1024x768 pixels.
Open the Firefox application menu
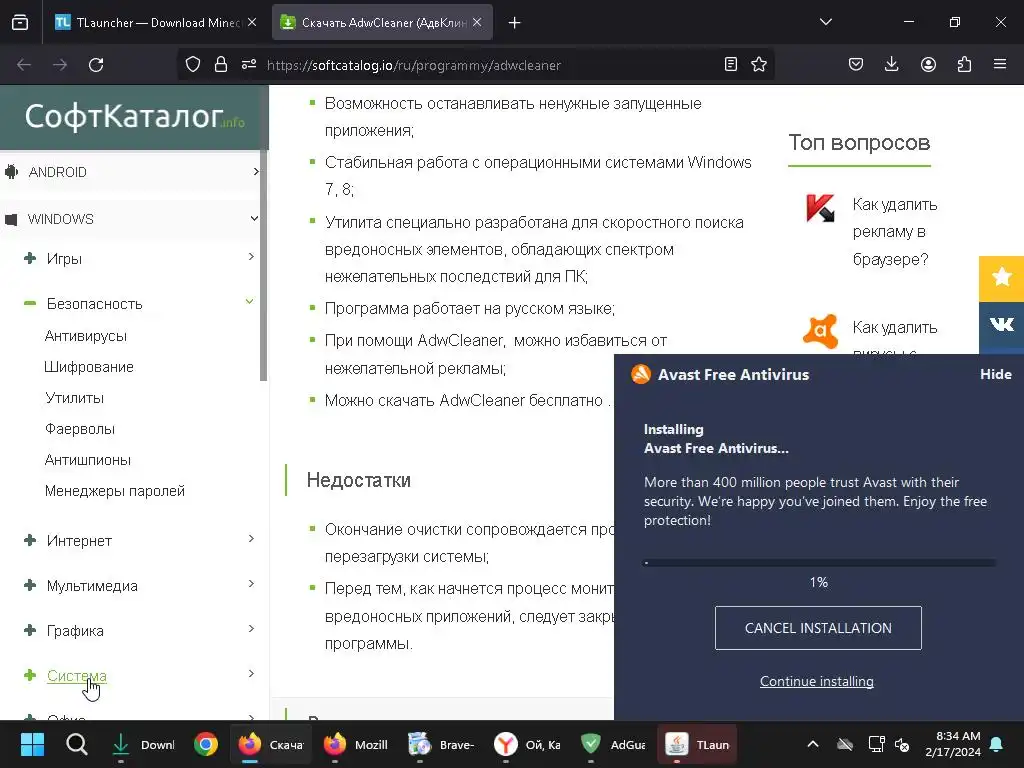[x=1000, y=65]
